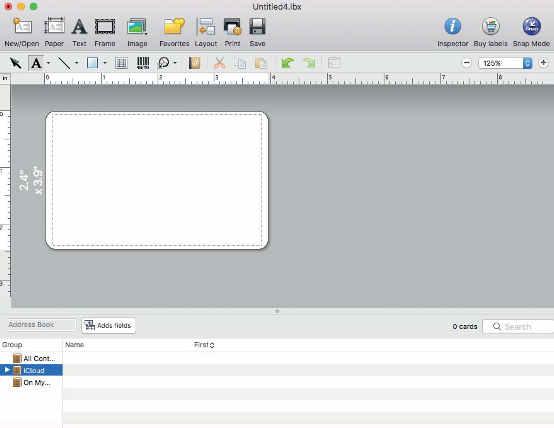Insert a table object
554x428 pixels.
click(x=121, y=63)
